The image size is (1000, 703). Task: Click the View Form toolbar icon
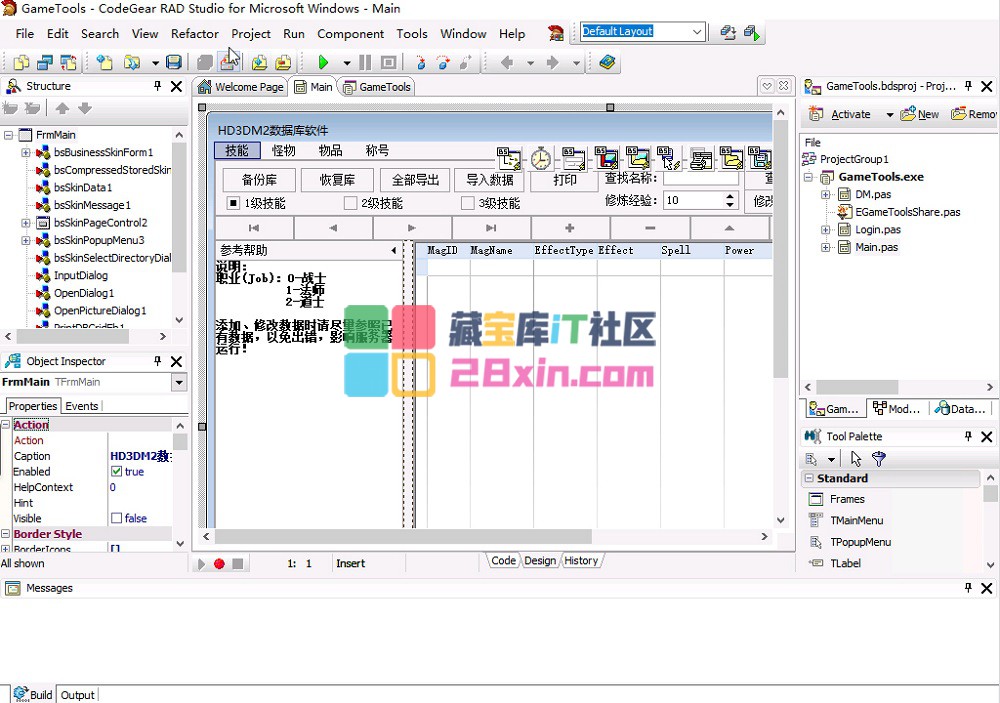(45, 63)
